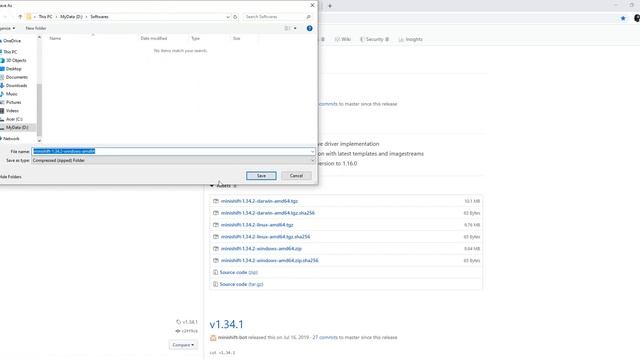Click the tag icon next to v1.34.1 in sidebar
Screen dimensions: 640x360
[x=178, y=322]
